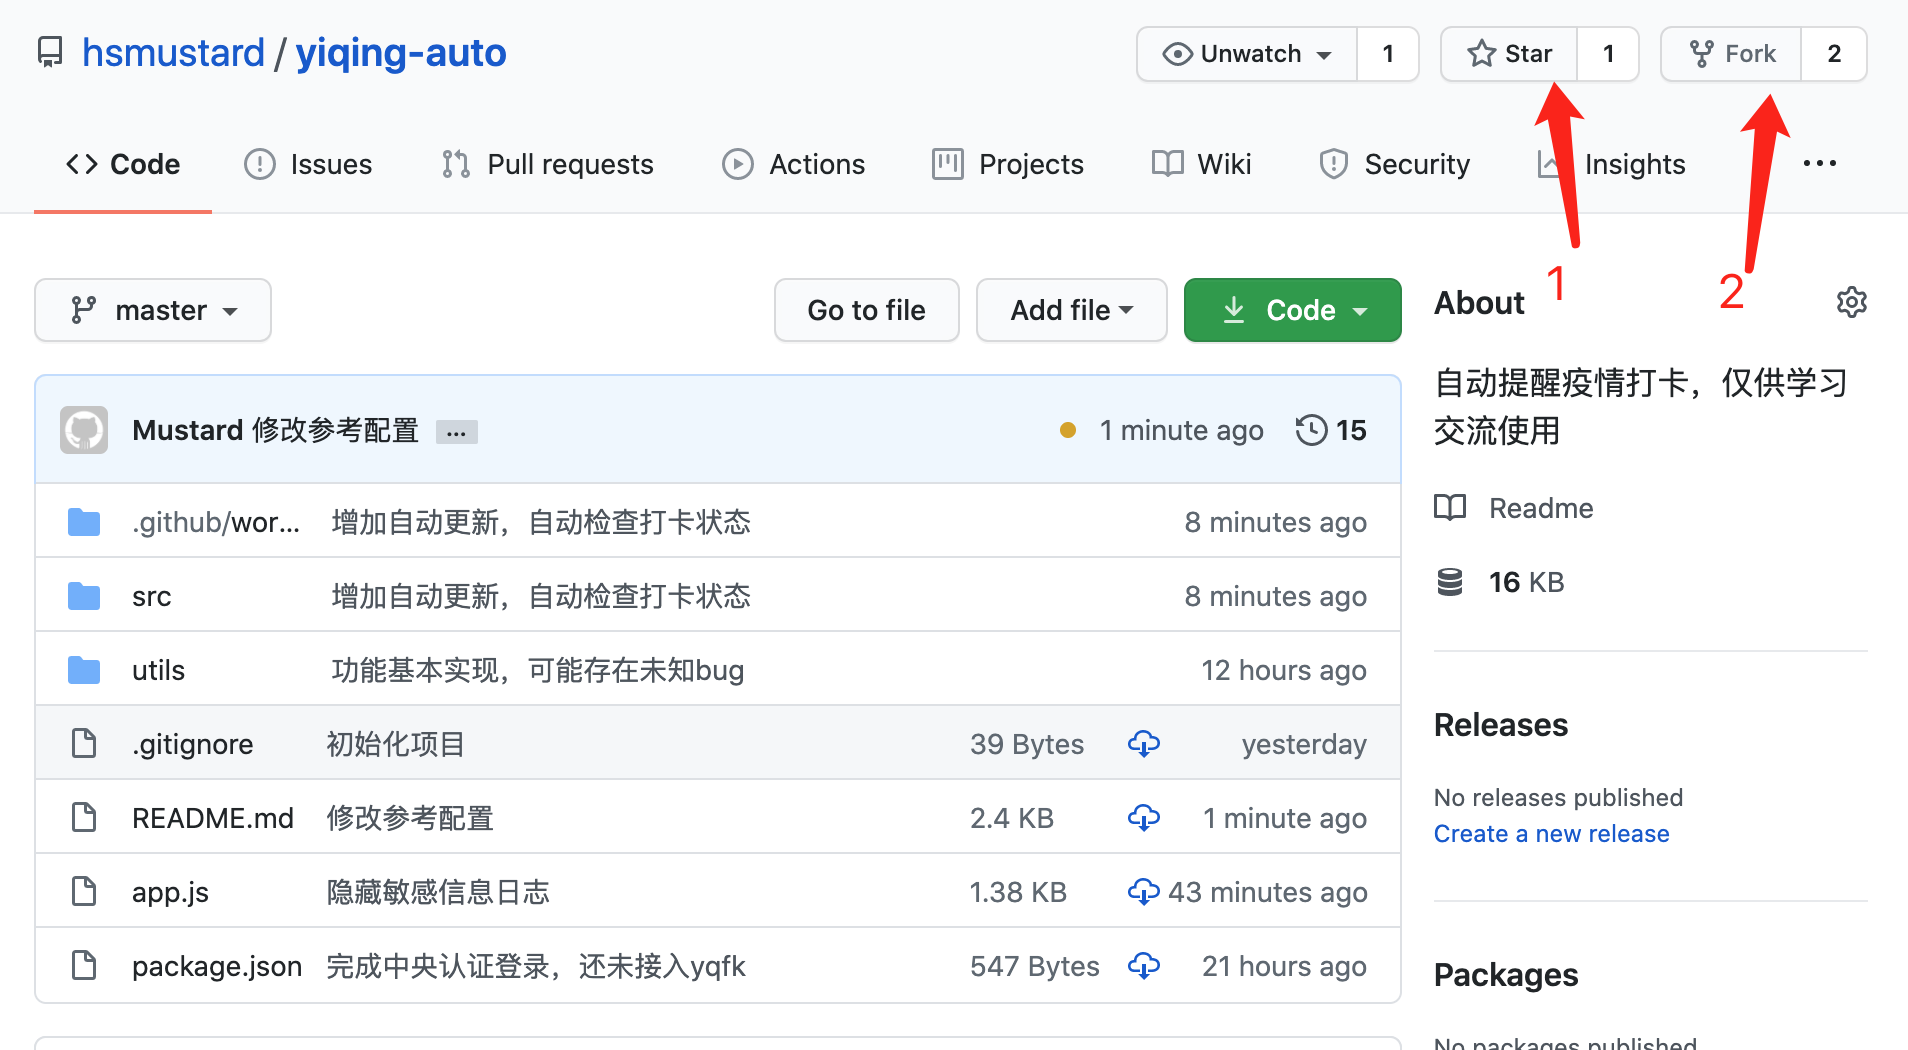Open the Wiki tab

point(1202,164)
